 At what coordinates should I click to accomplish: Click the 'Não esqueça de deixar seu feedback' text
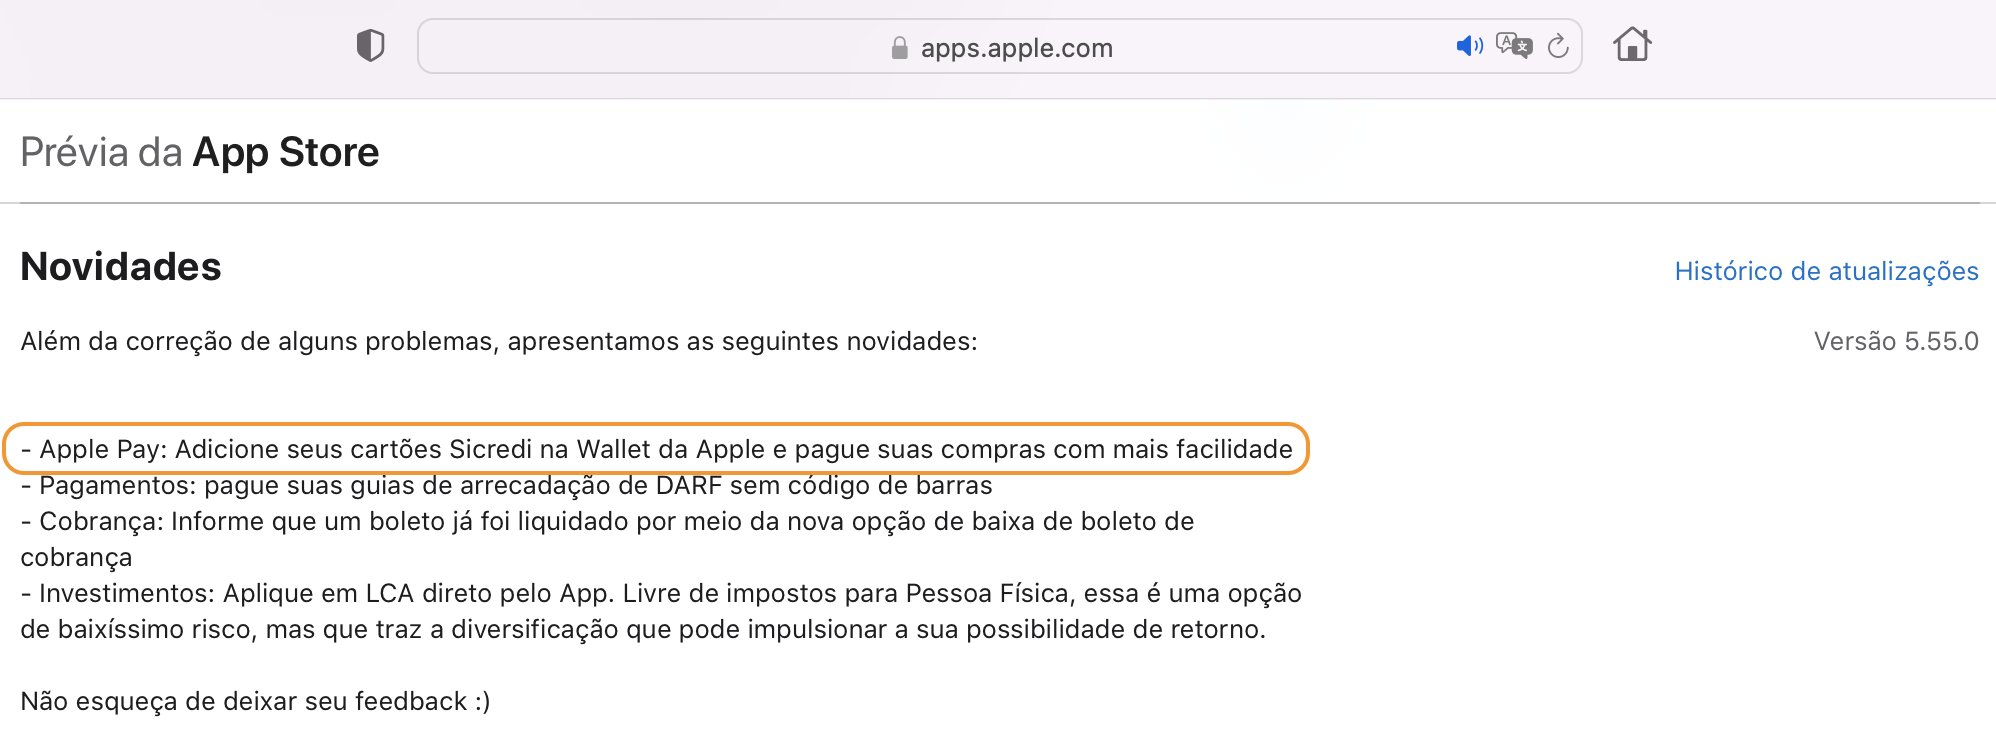pyautogui.click(x=255, y=702)
